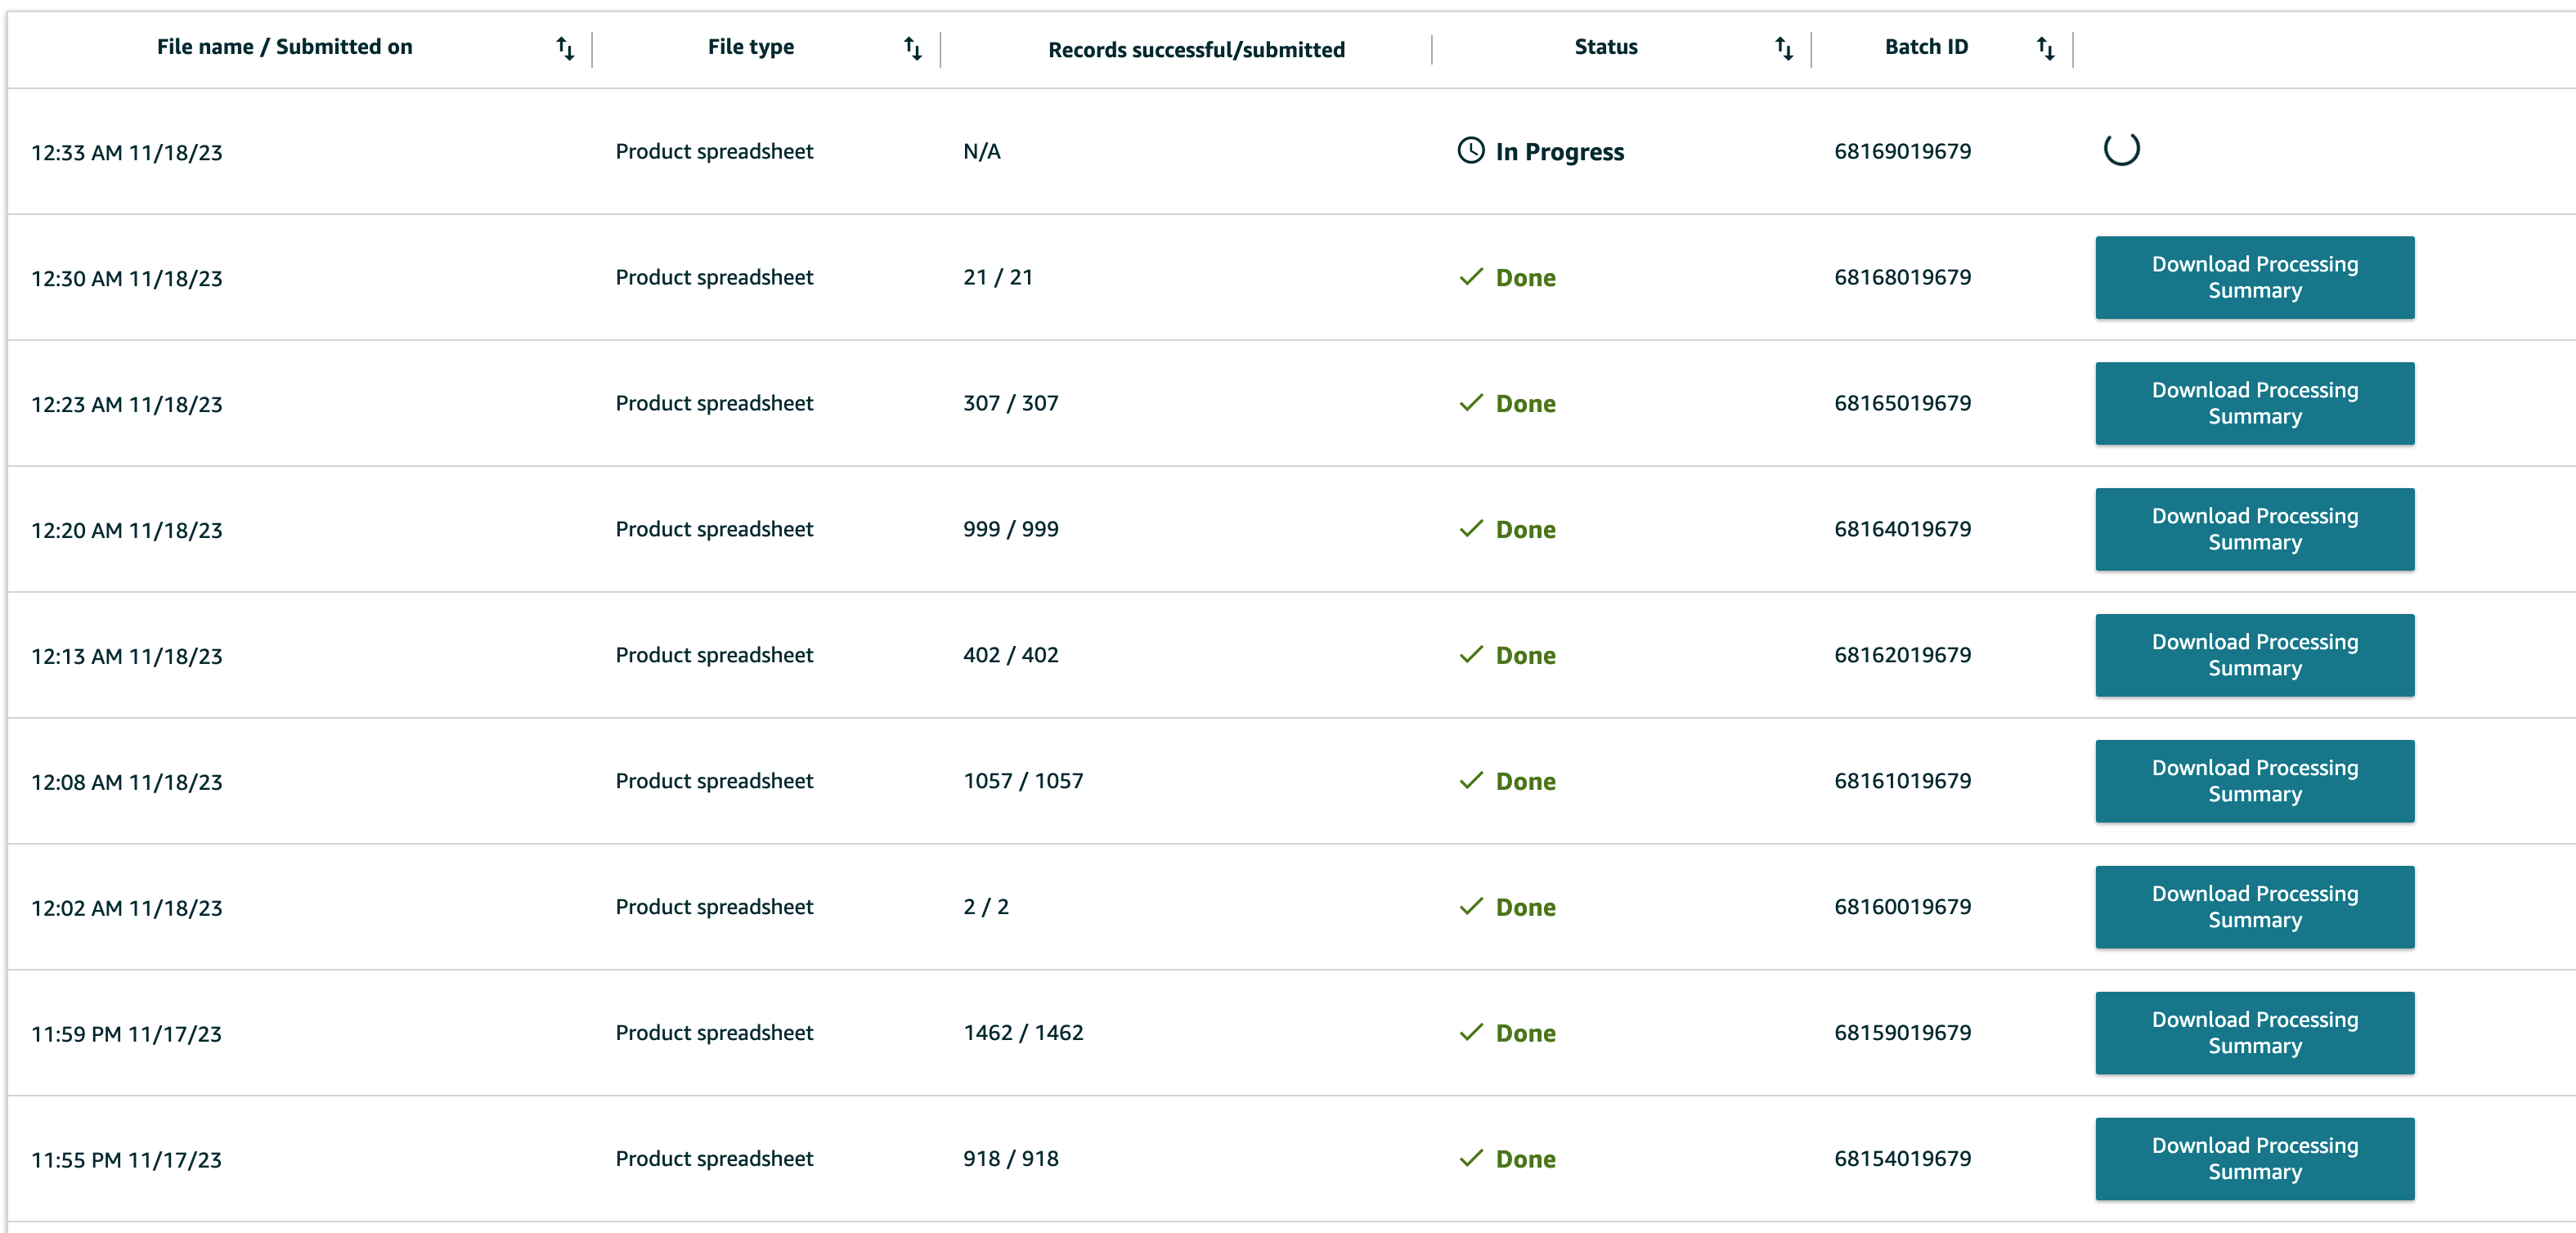Select the 12:23 AM 11/18/23 submission
Image resolution: width=2576 pixels, height=1233 pixels.
click(x=126, y=405)
